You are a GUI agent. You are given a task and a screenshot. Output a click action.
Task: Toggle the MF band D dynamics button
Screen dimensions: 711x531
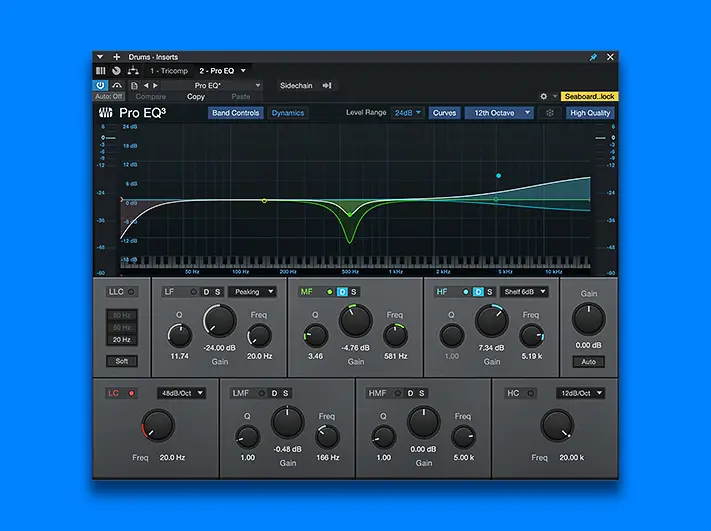pyautogui.click(x=343, y=292)
